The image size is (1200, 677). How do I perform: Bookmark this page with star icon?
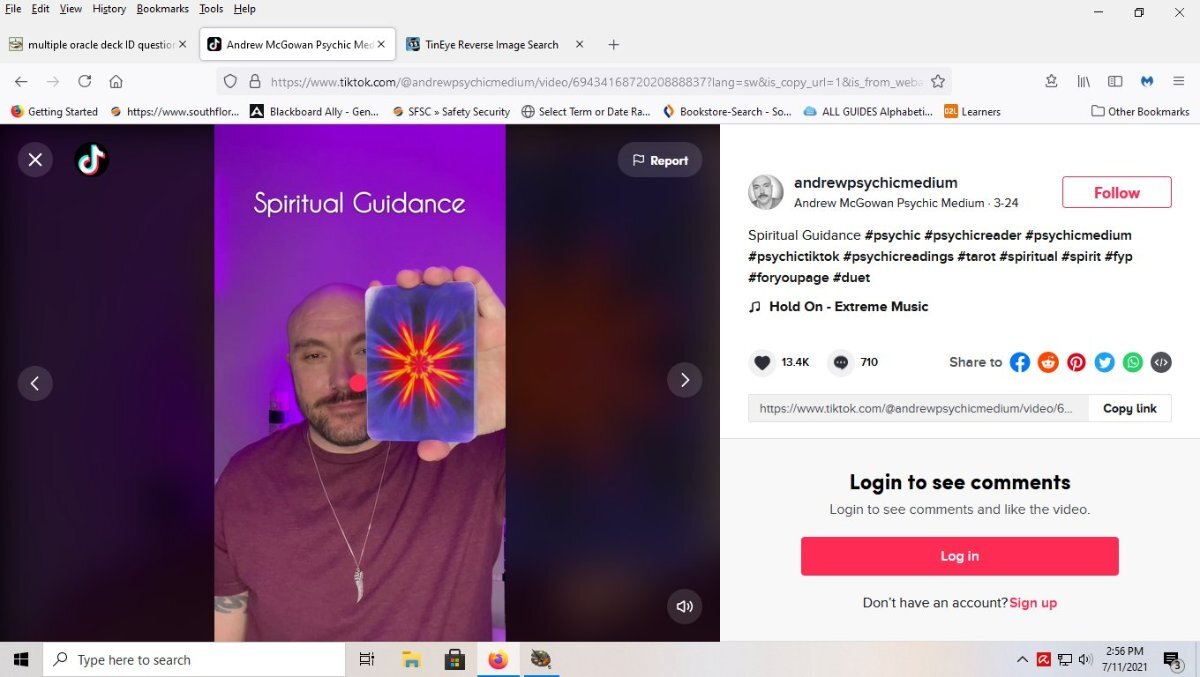(938, 81)
